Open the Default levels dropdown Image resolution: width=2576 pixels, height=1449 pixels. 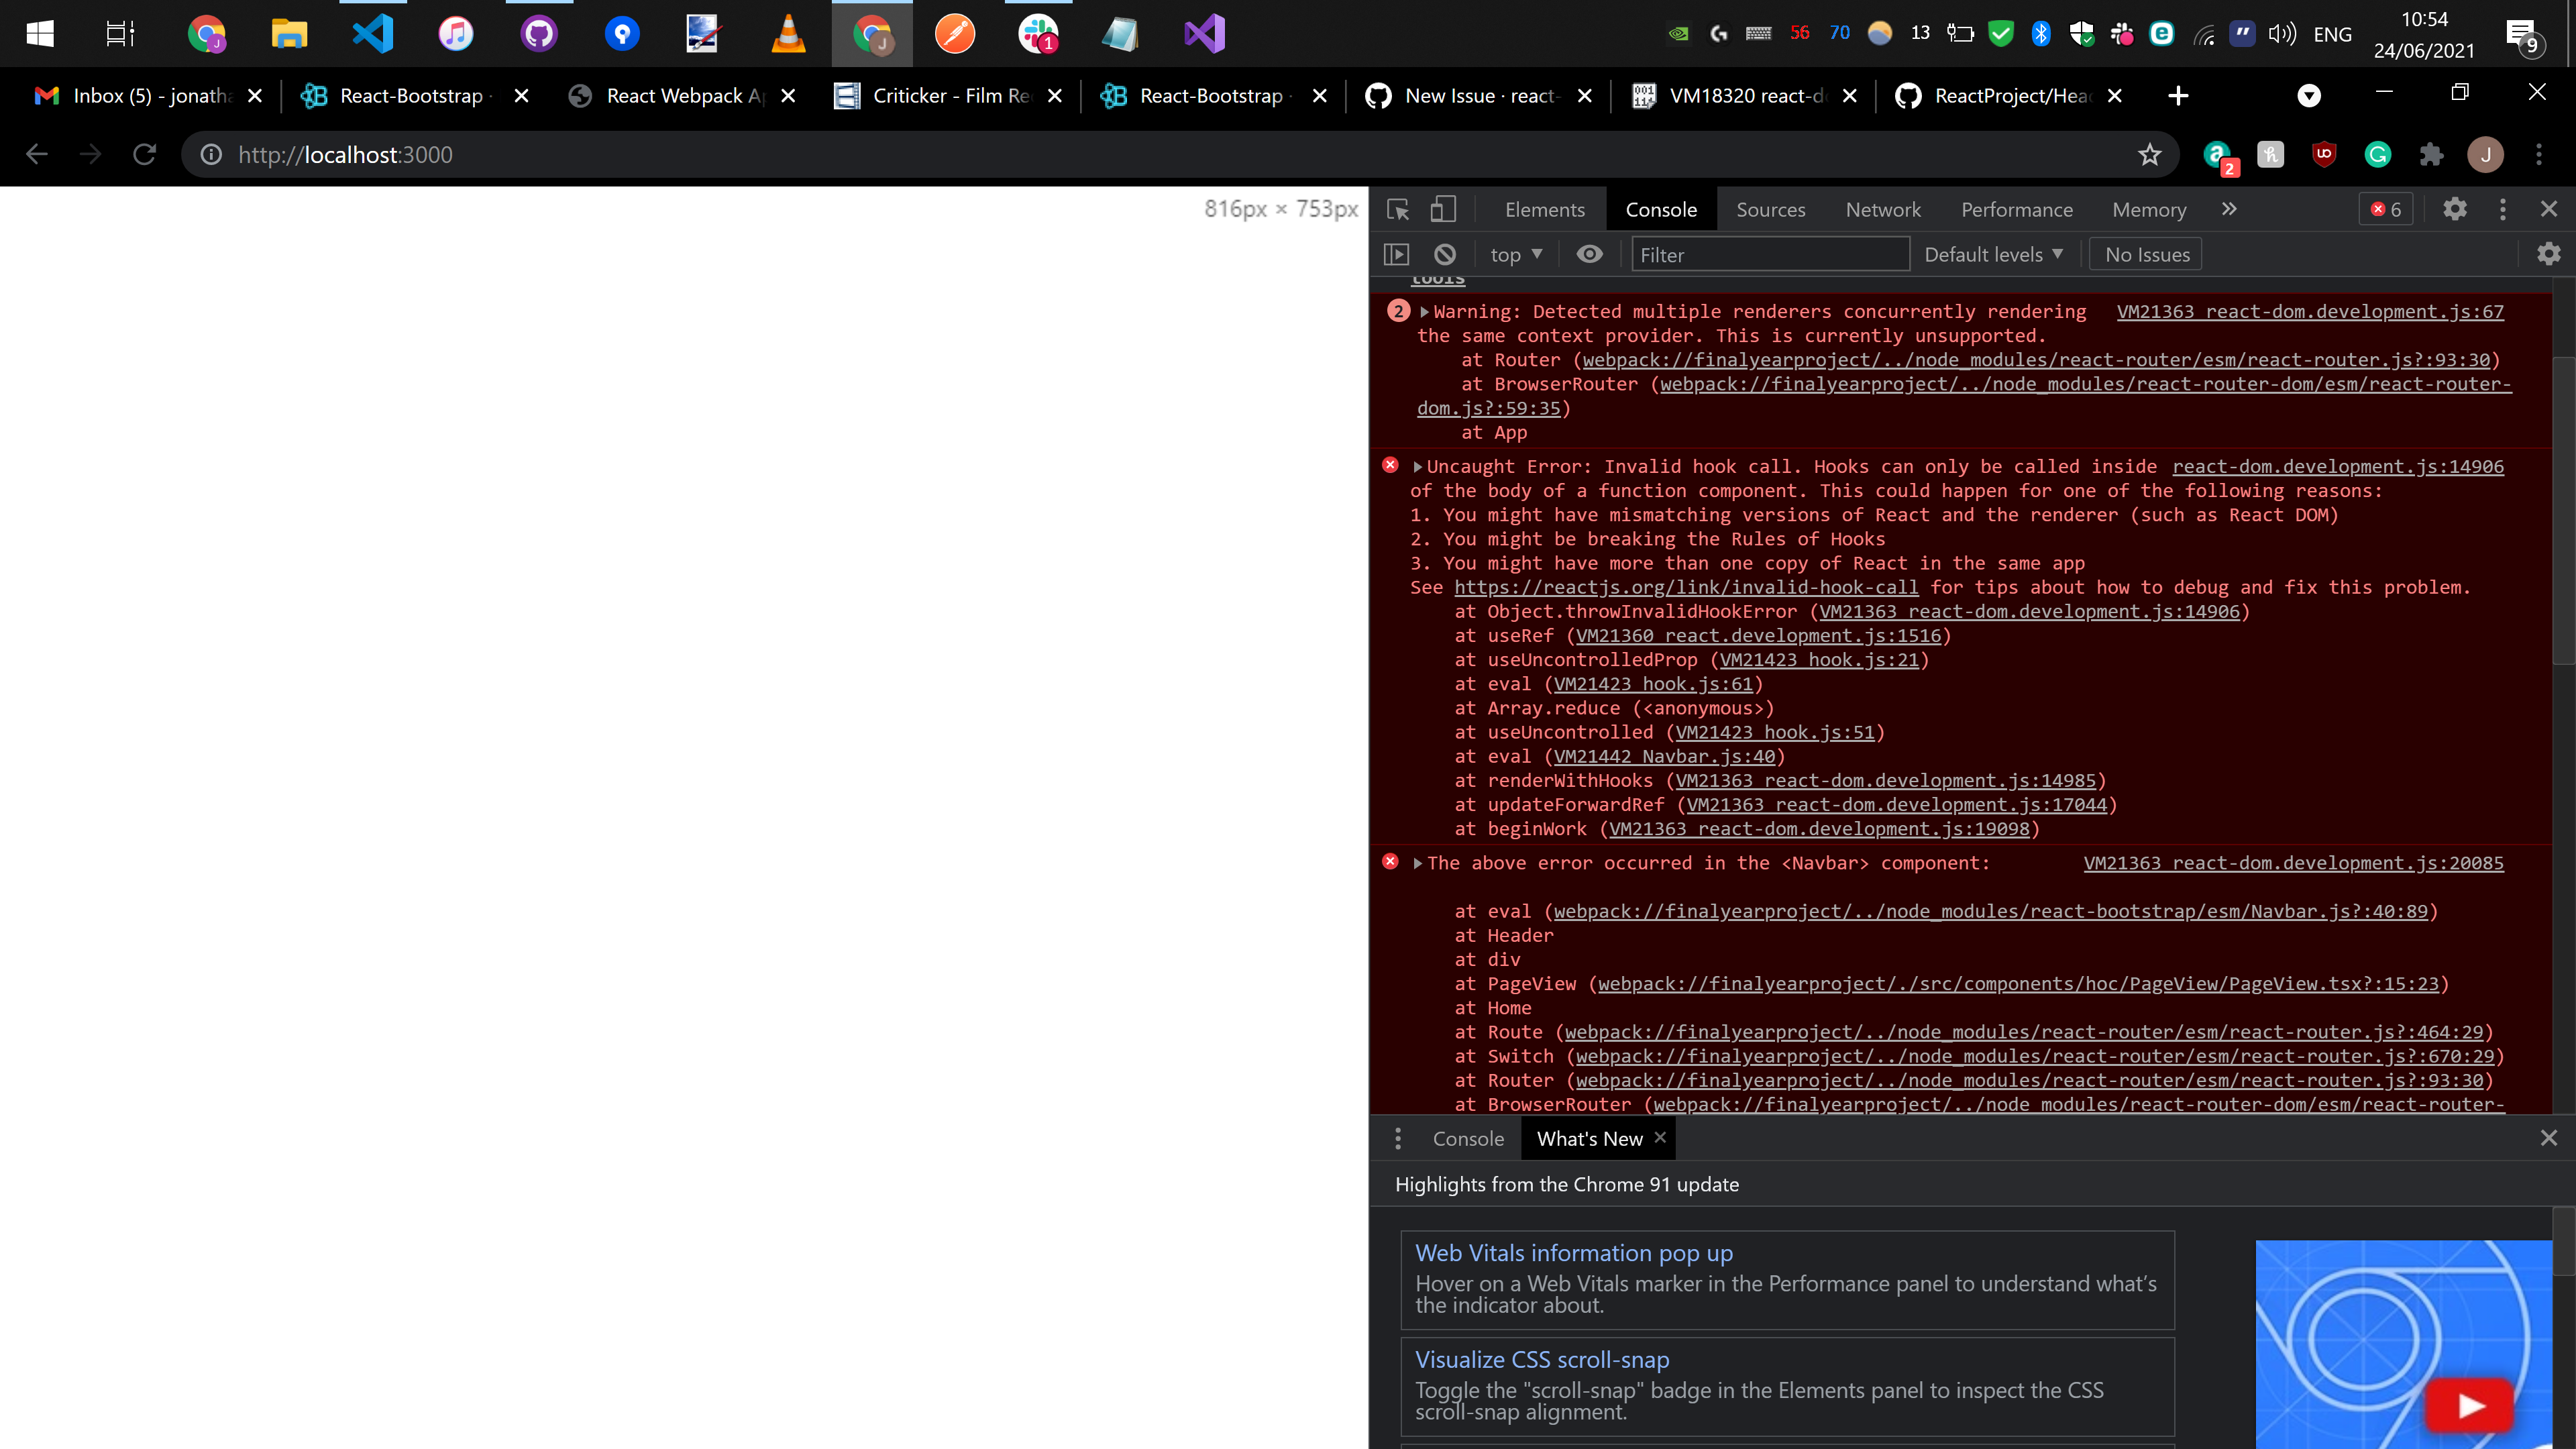pos(1993,254)
